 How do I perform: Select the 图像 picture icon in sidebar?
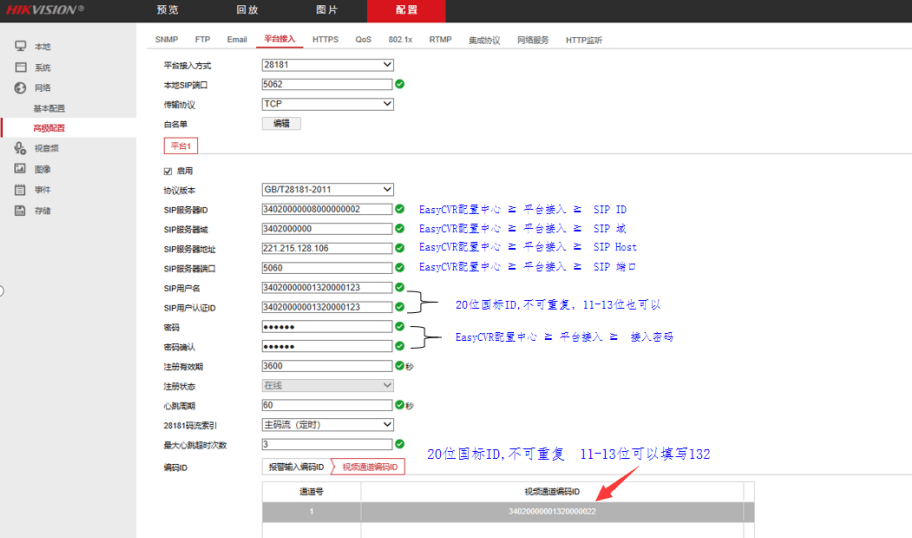coord(20,169)
